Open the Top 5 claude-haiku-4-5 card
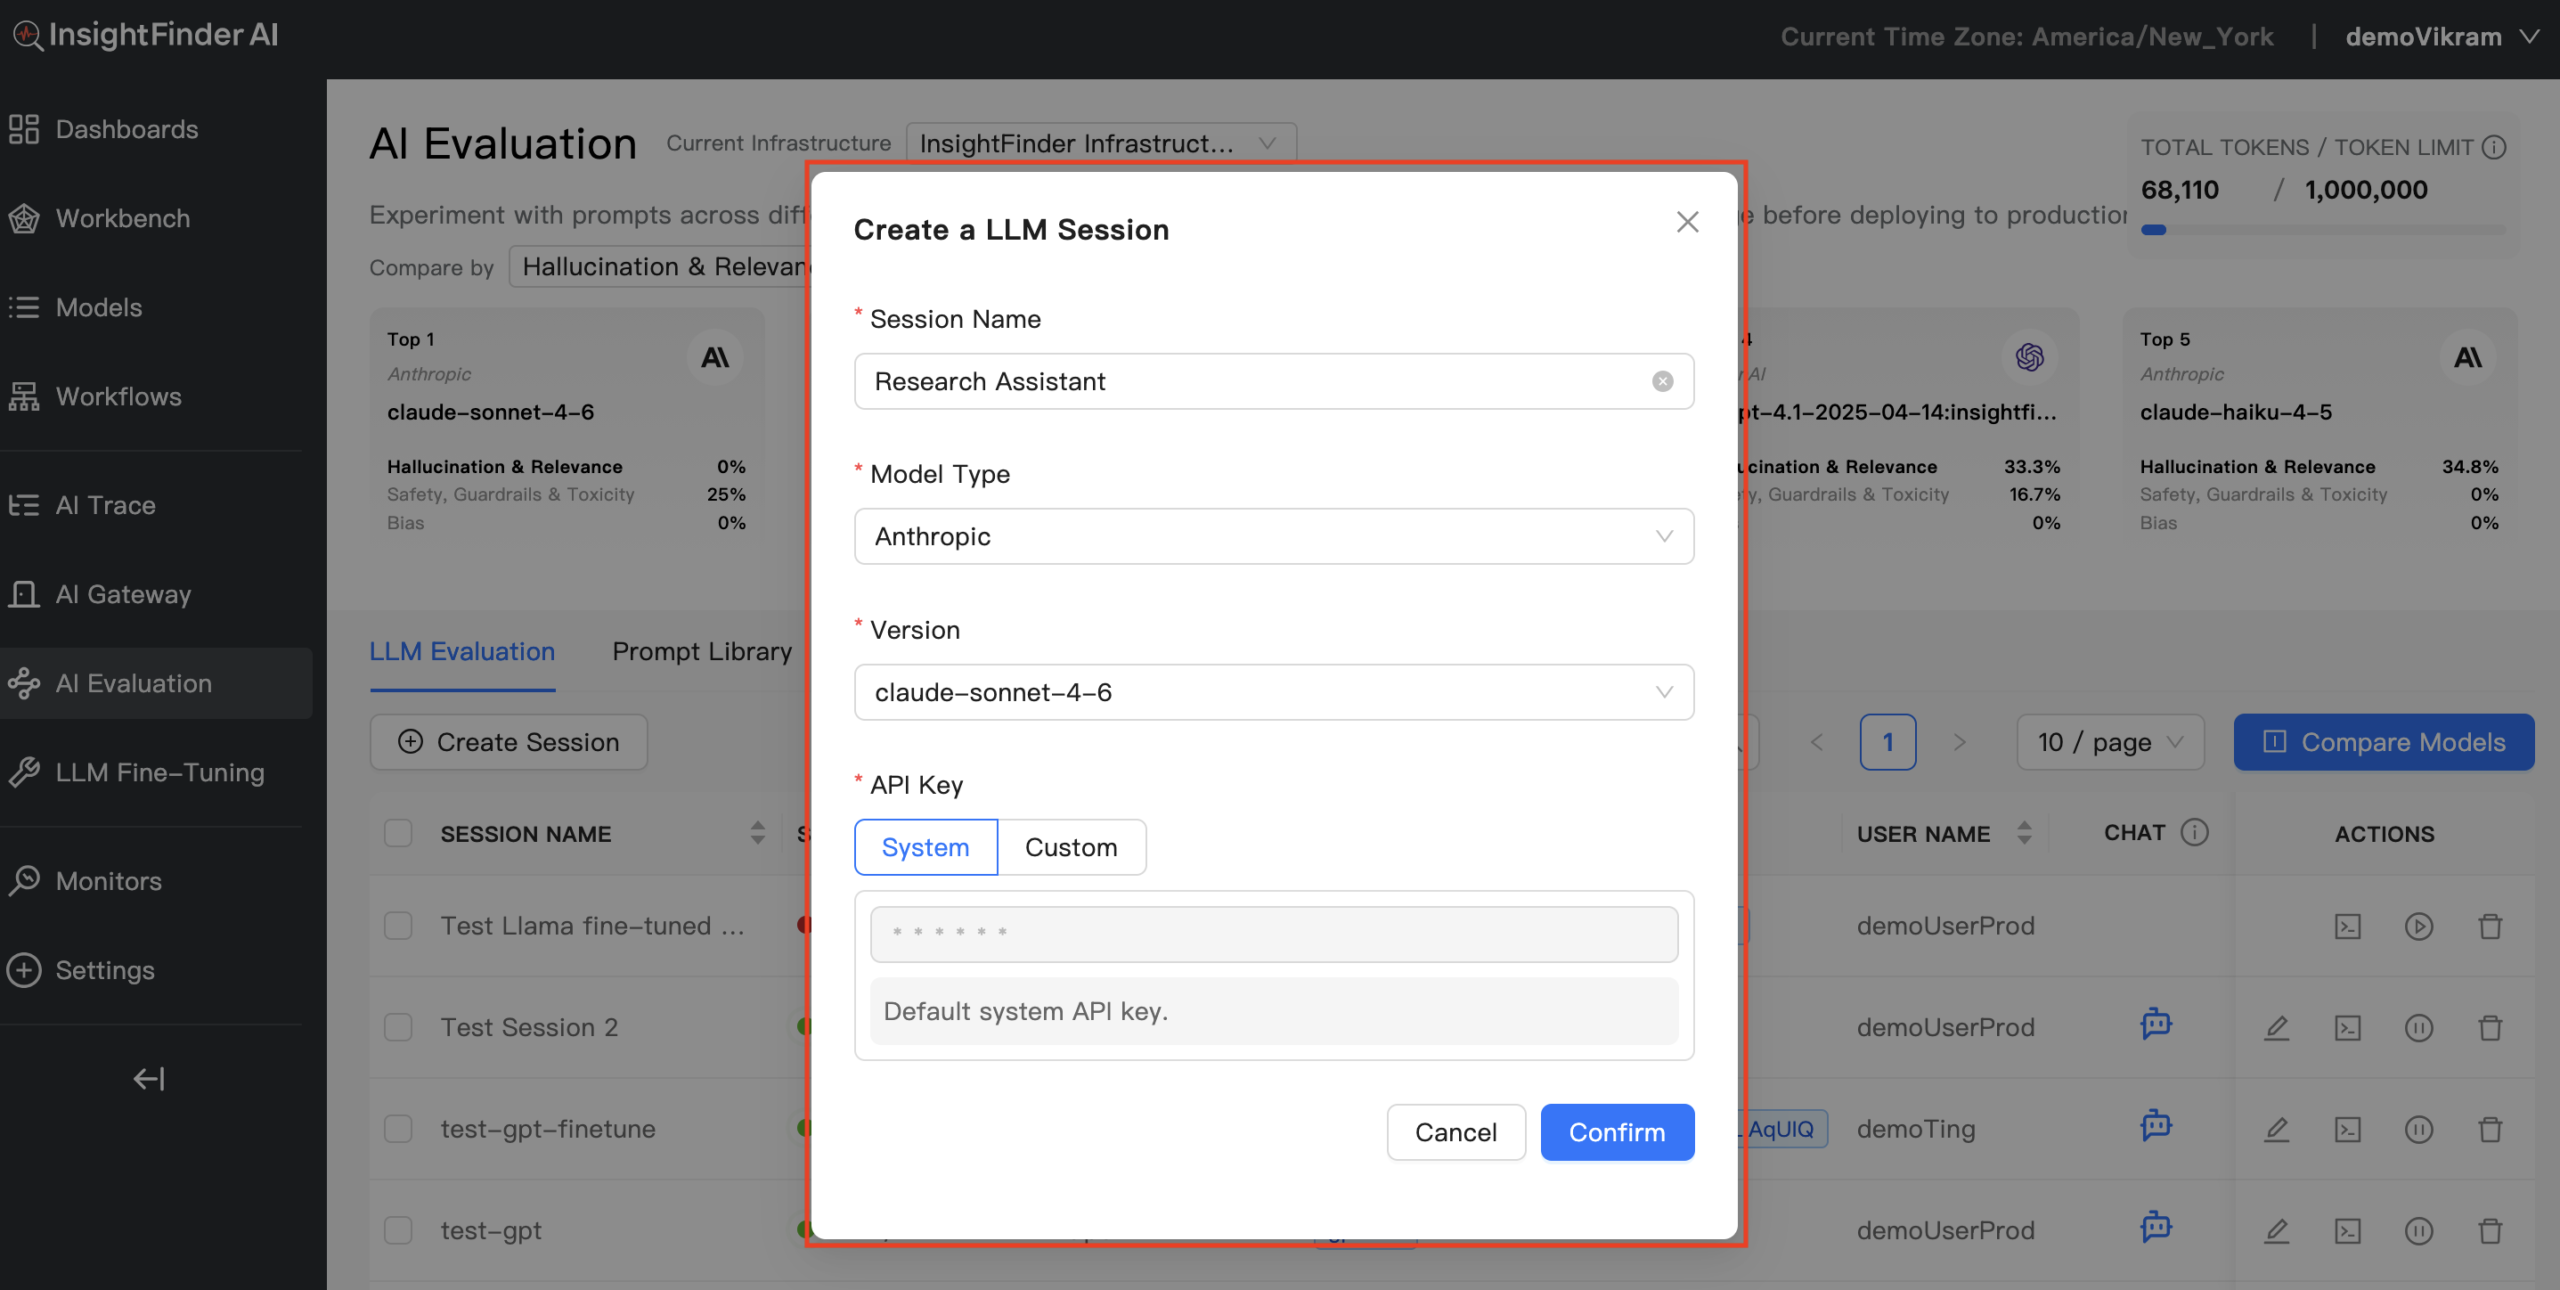The width and height of the screenshot is (2560, 1290). 2319,426
